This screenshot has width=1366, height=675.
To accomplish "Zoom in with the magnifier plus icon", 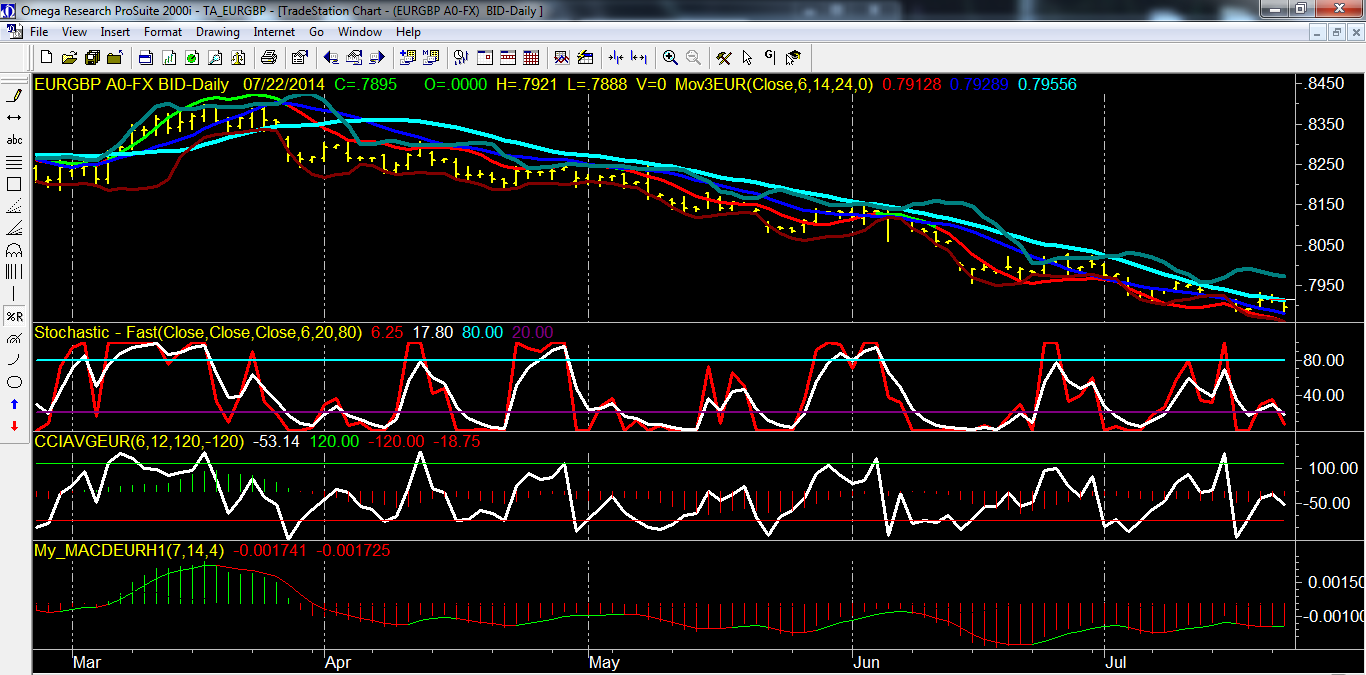I will tap(670, 57).
